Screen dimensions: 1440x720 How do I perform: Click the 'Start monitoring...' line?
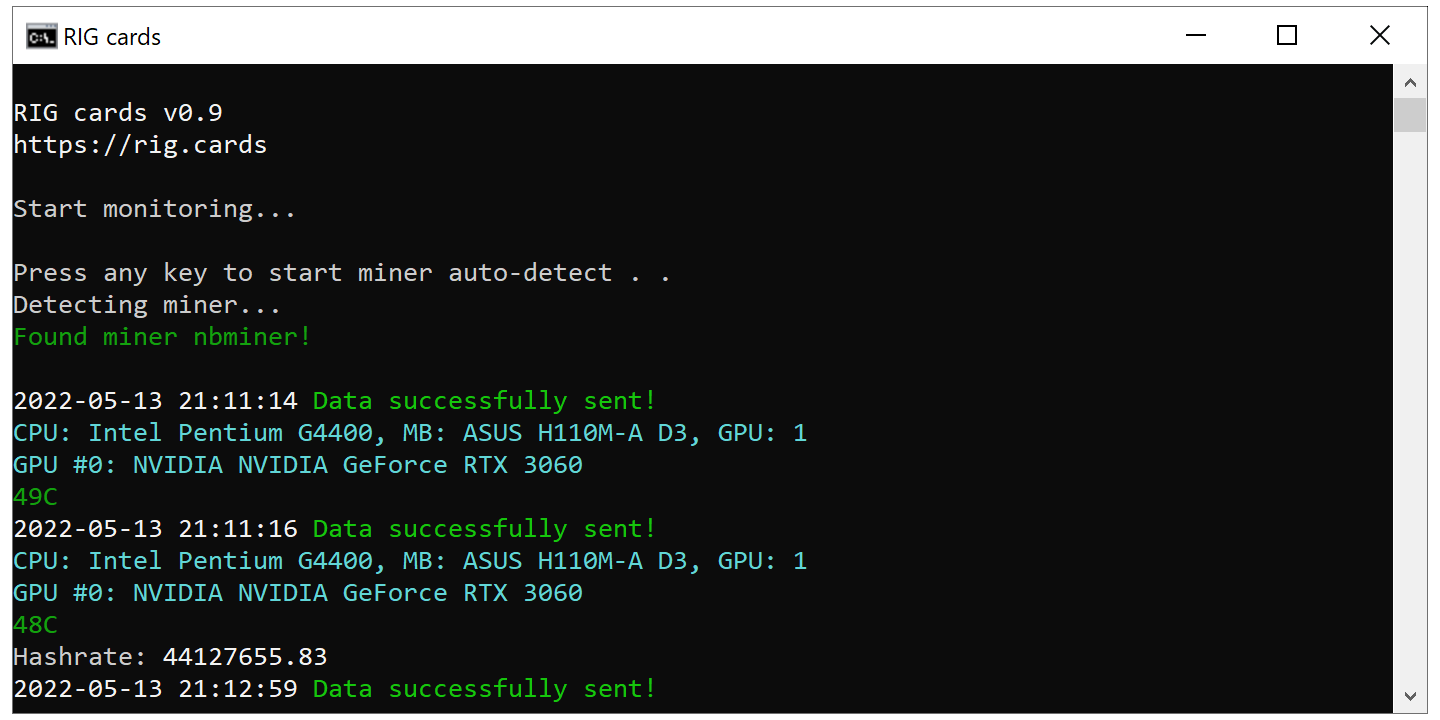click(x=154, y=208)
